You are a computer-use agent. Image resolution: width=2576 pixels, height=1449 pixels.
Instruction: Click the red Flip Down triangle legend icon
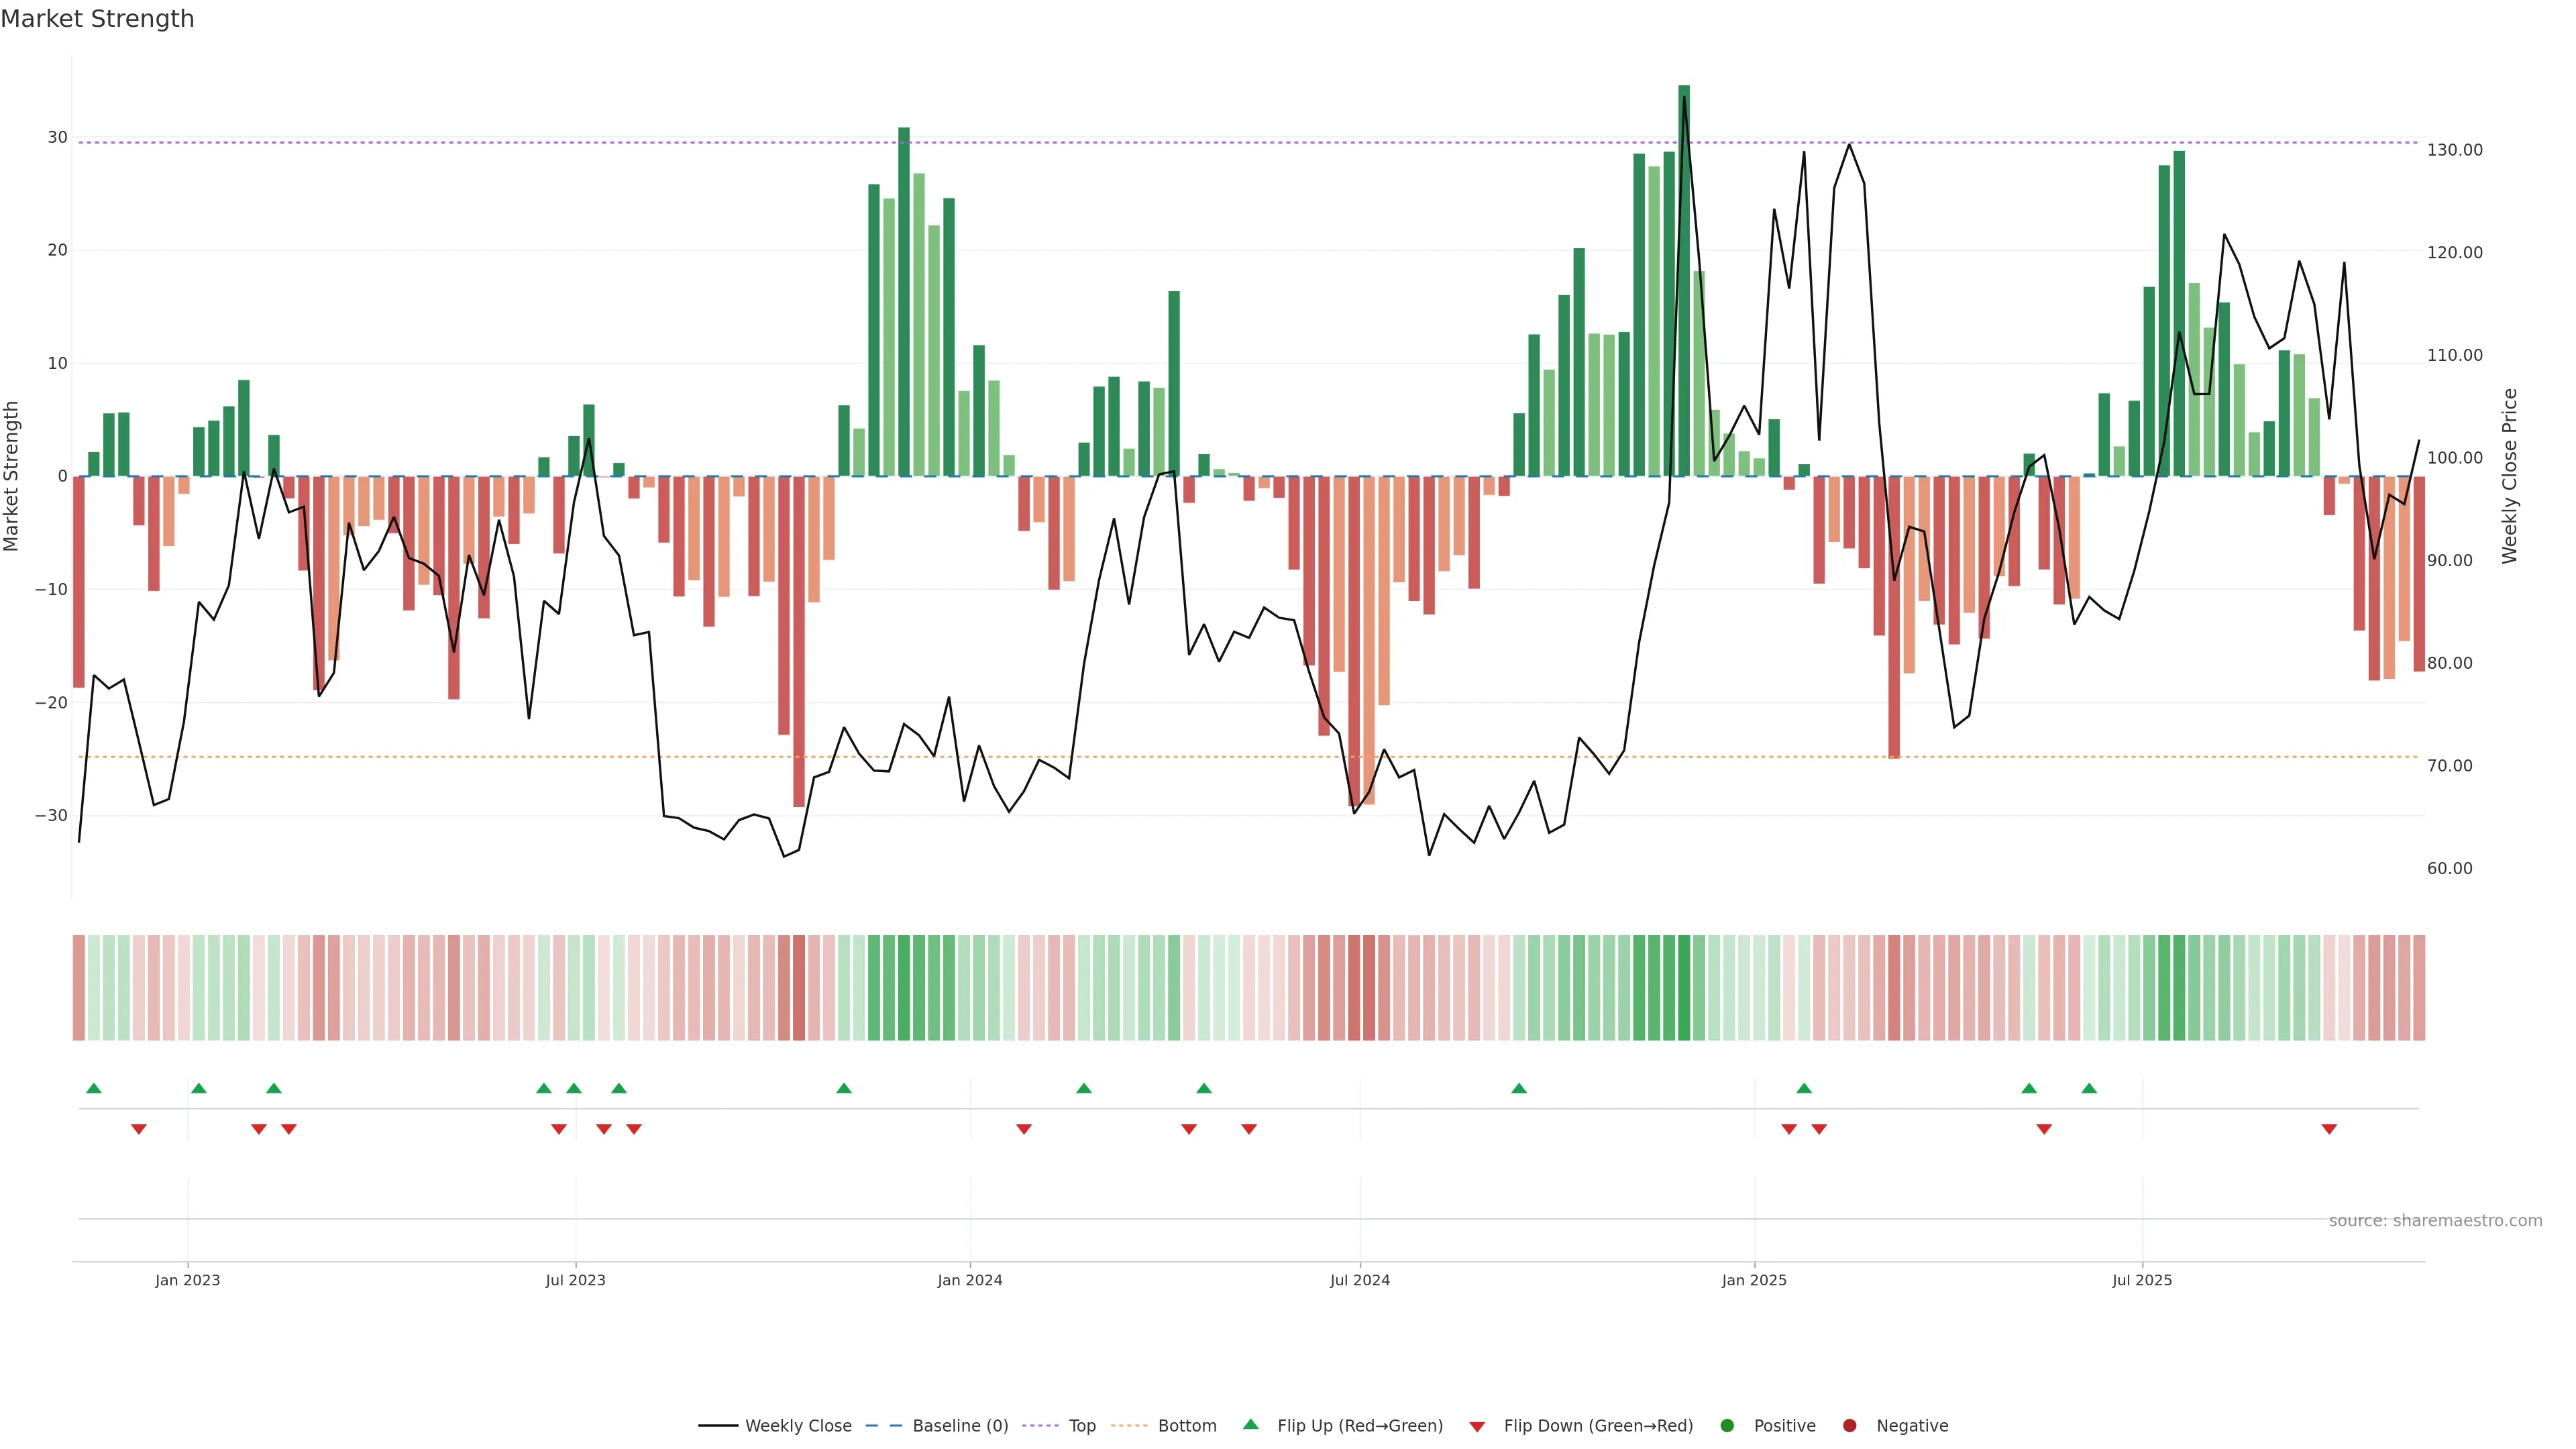[x=1477, y=1426]
